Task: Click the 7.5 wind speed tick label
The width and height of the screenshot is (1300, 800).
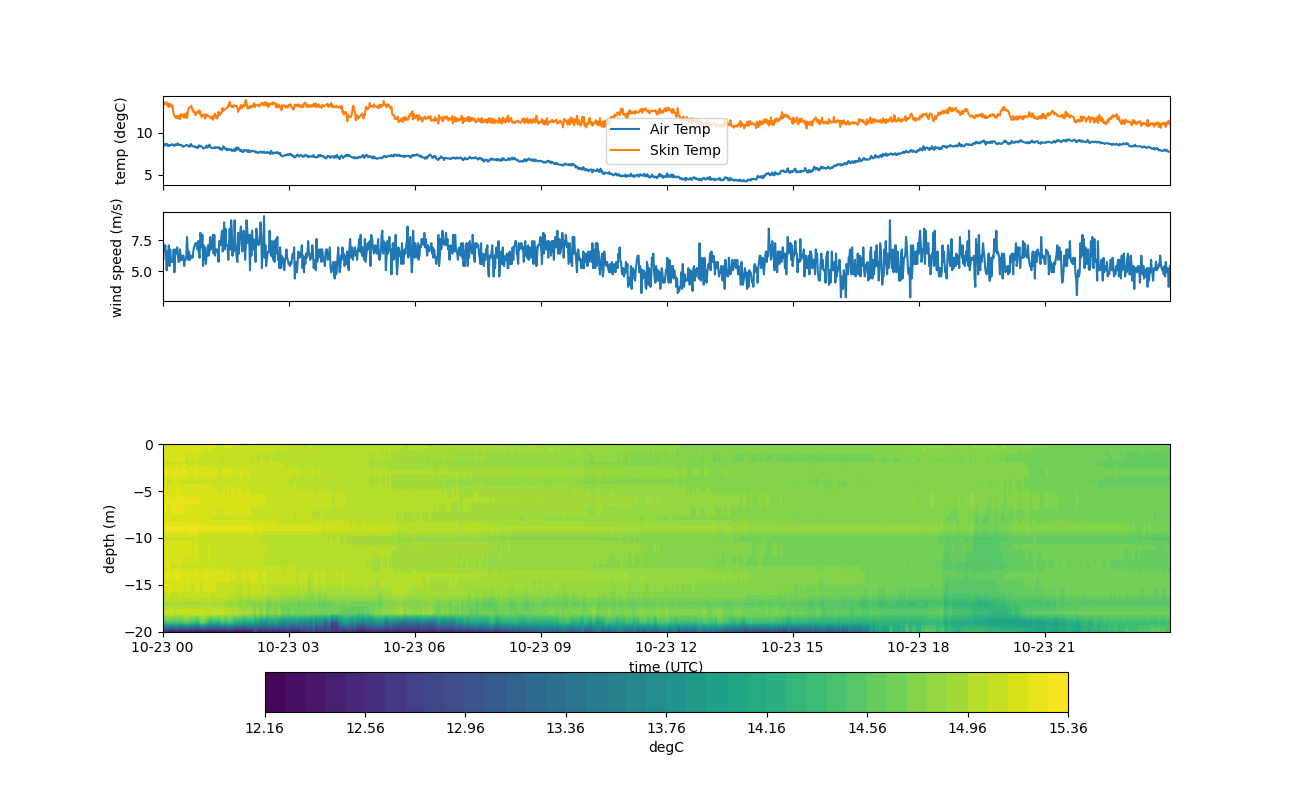Action: pos(141,241)
